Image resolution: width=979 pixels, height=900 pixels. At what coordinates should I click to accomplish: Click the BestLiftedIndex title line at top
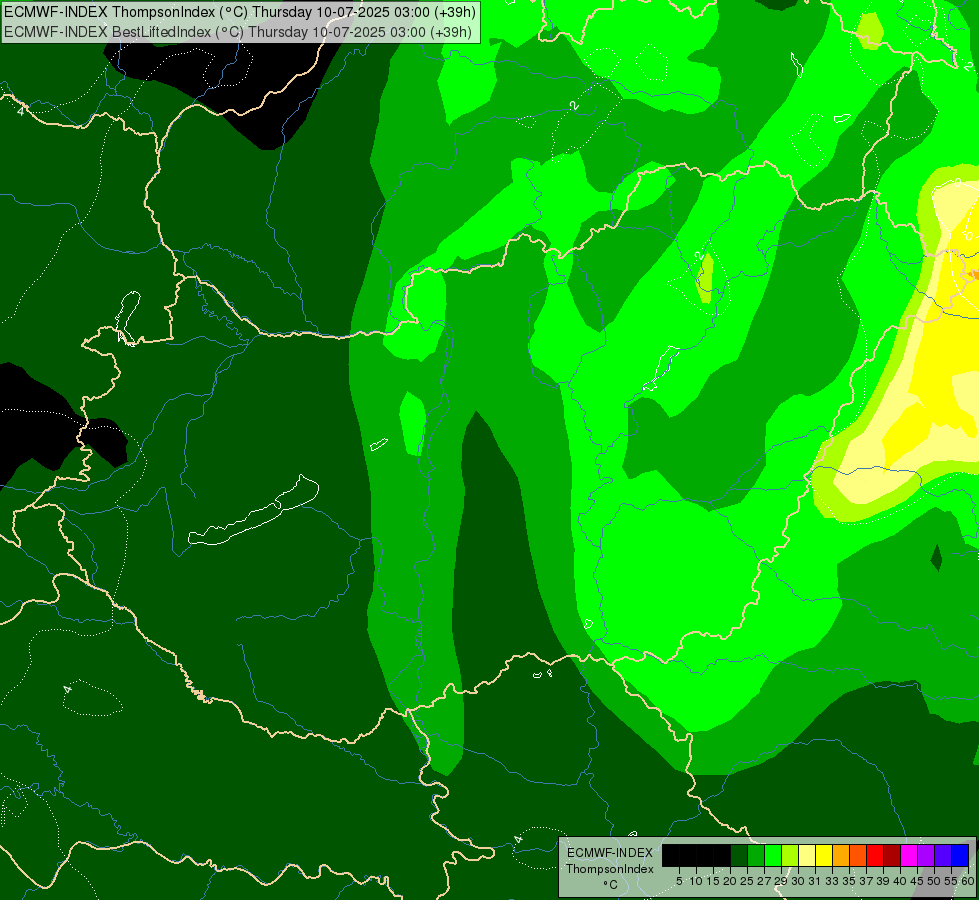tap(238, 32)
